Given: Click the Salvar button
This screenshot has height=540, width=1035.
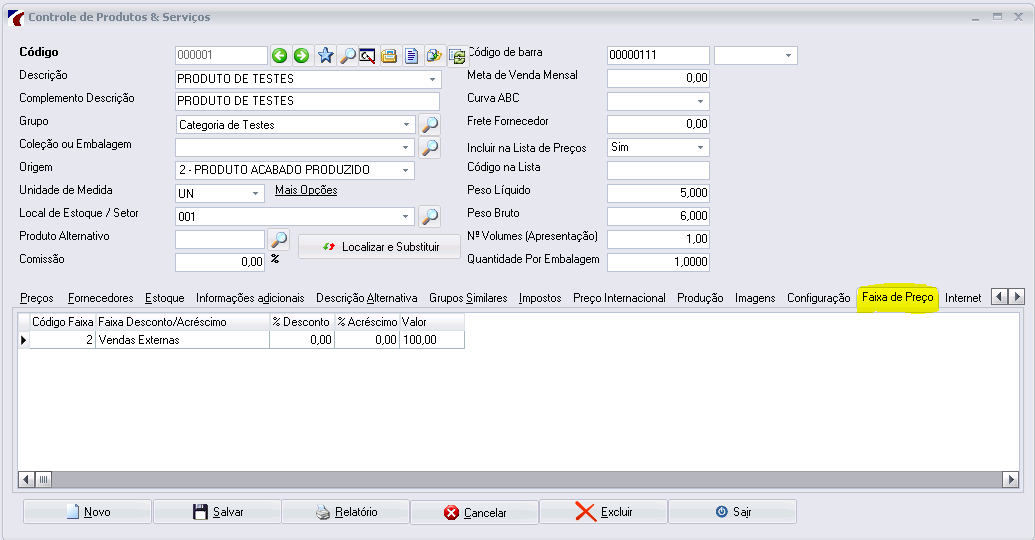Looking at the screenshot, I should [x=218, y=512].
